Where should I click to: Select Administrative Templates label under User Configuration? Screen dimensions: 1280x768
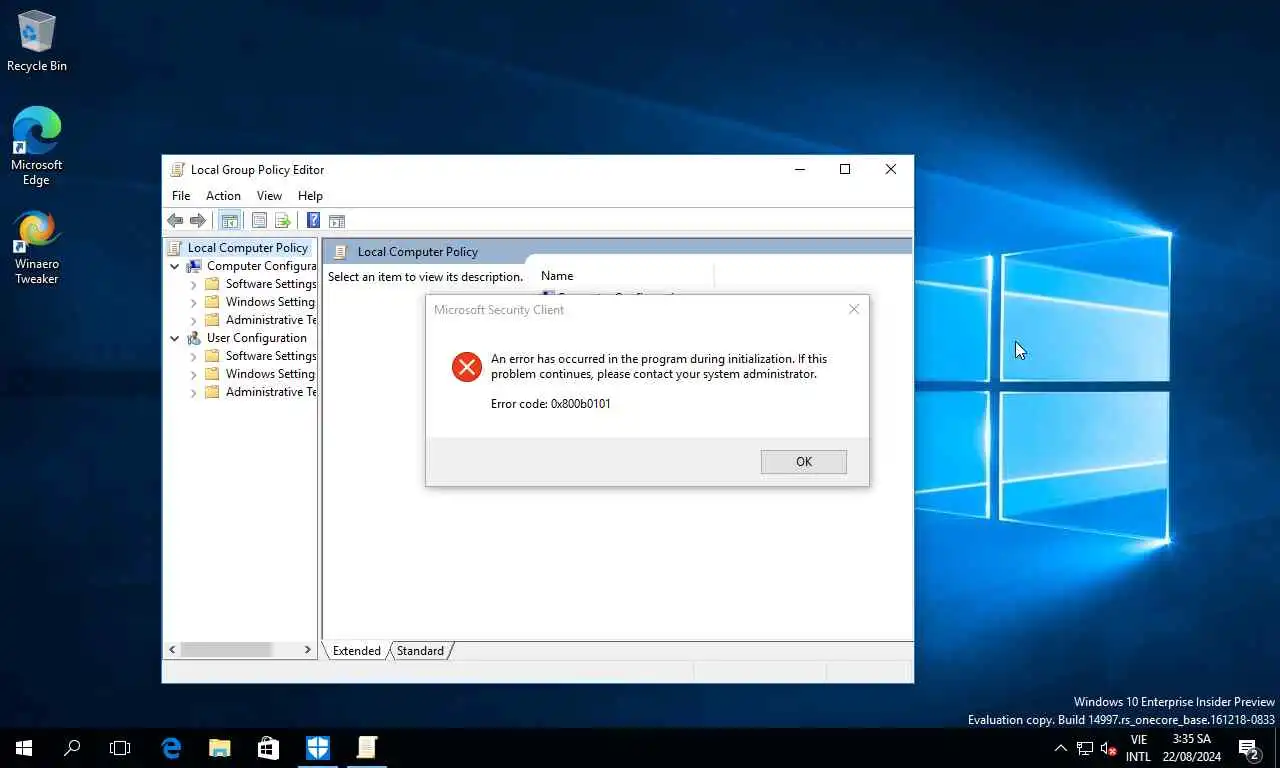(x=271, y=392)
